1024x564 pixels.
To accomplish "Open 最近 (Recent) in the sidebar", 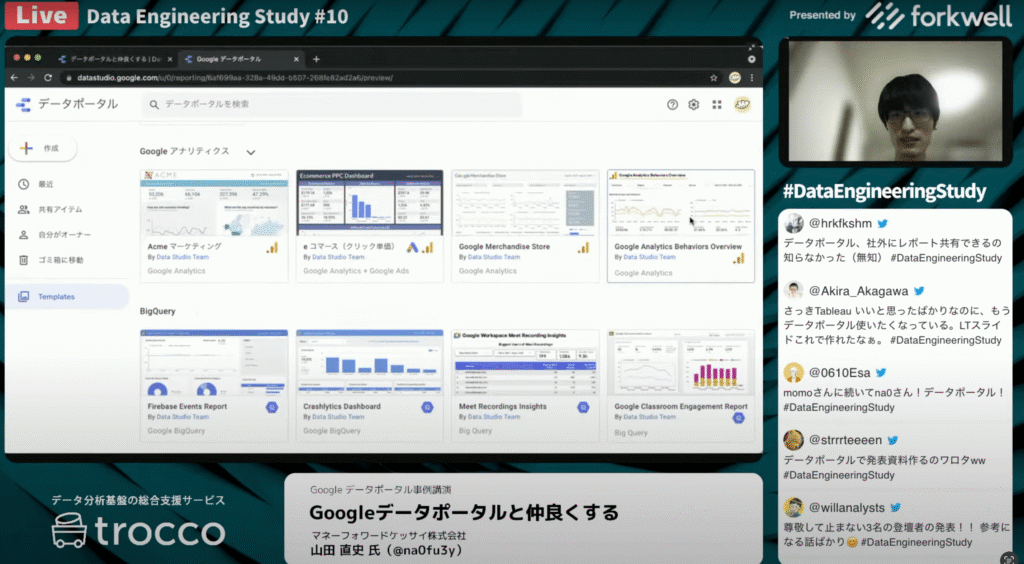I will click(x=46, y=184).
